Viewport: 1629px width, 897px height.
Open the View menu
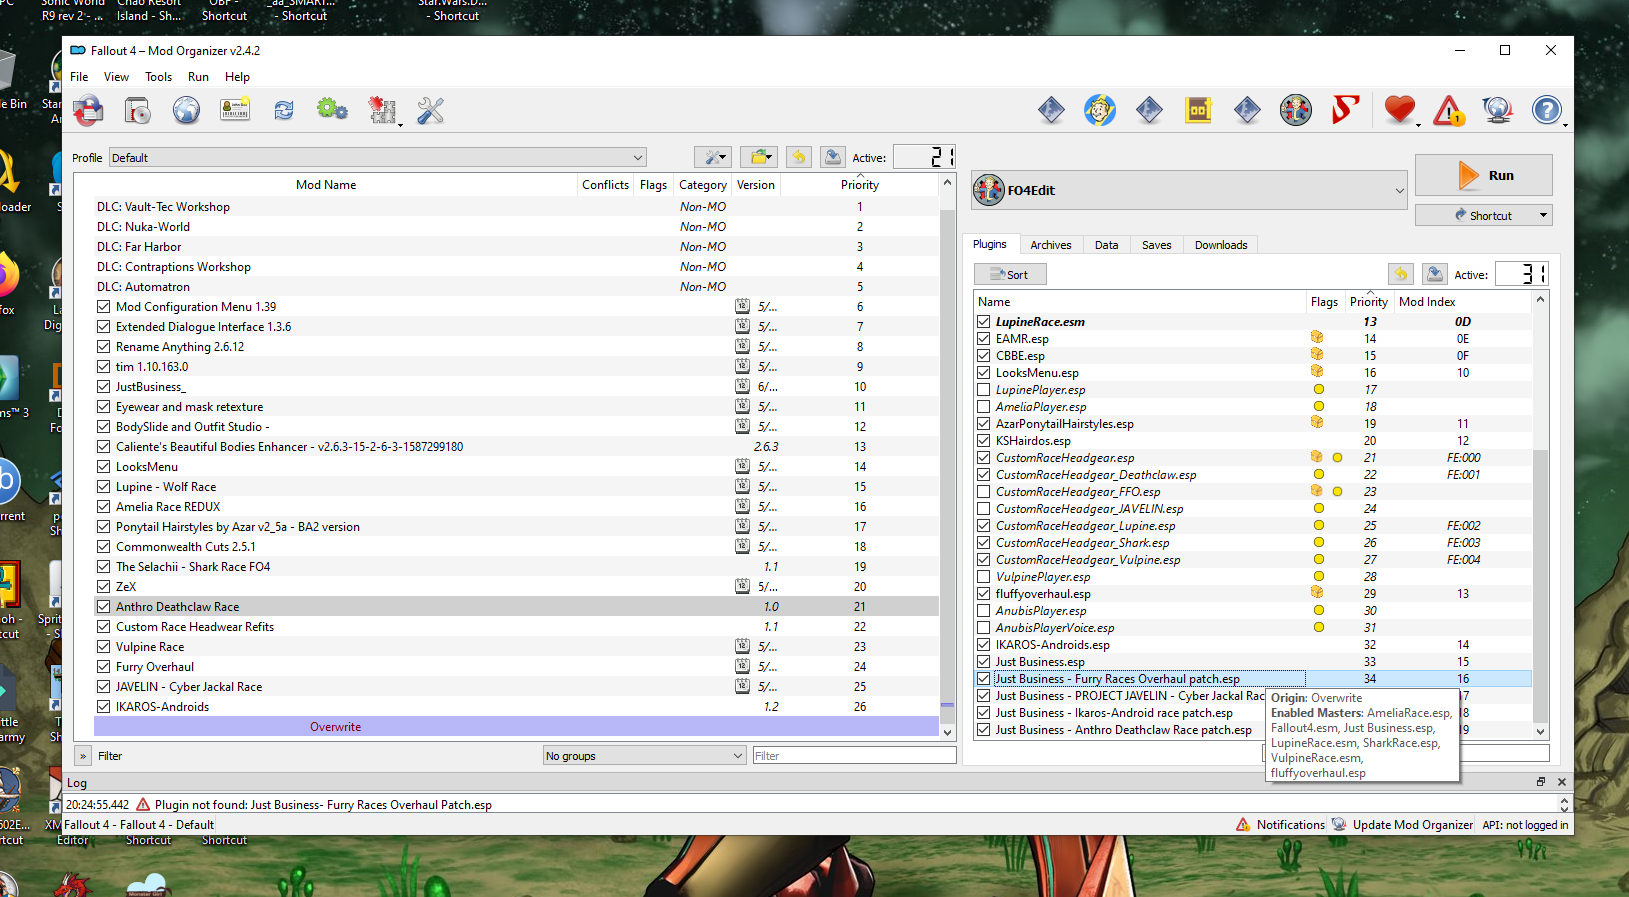click(x=116, y=77)
